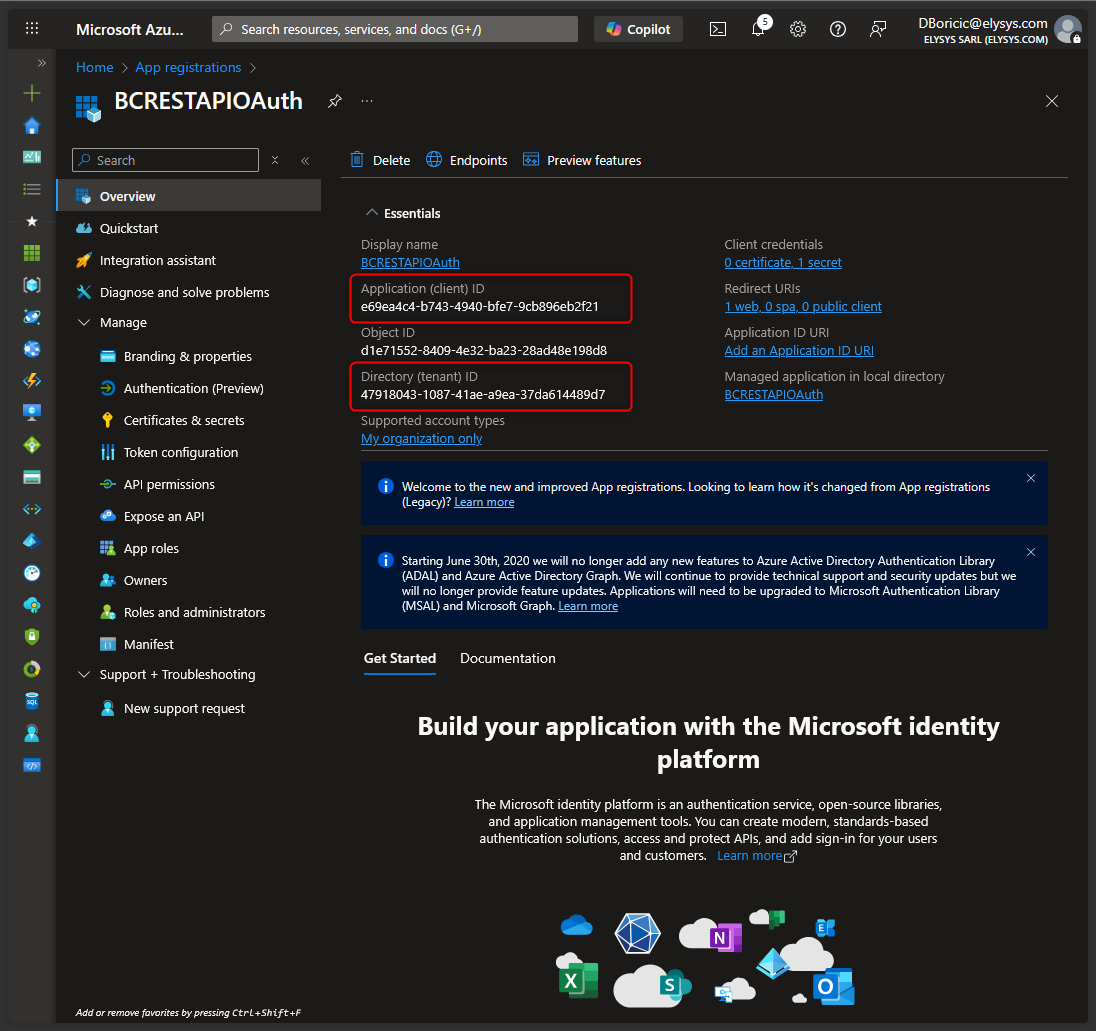
Task: Open the notifications bell
Action: point(758,29)
